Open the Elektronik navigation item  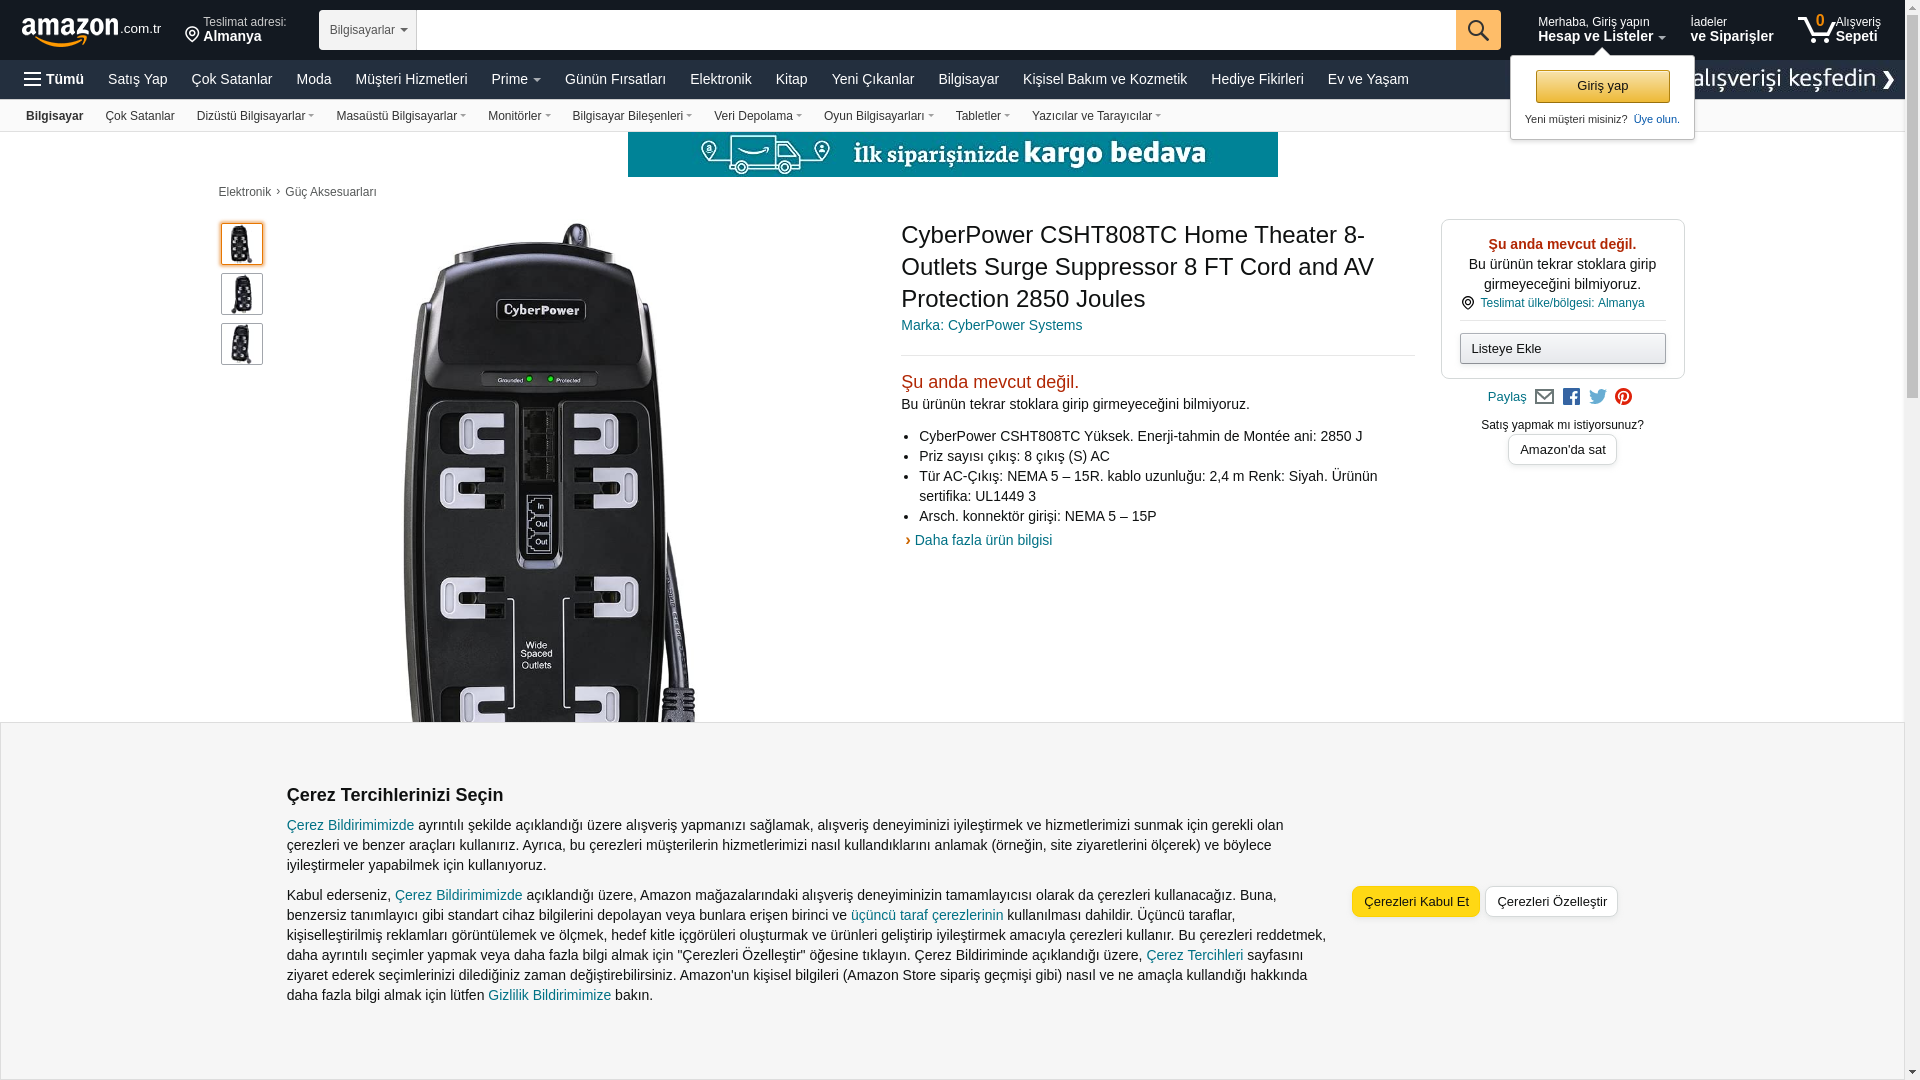tap(720, 79)
